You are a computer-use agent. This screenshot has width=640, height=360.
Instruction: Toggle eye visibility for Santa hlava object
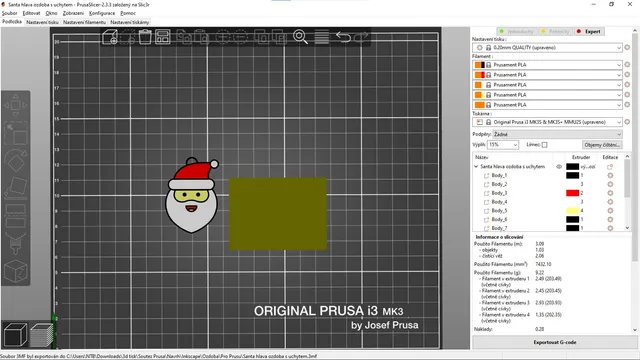click(559, 167)
